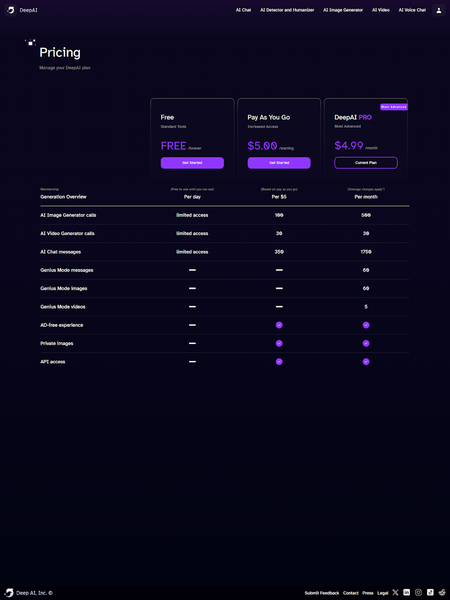Screen dimensions: 450x600
Task: Click 'limited access' in AI Image Generator row
Action: click(x=192, y=215)
